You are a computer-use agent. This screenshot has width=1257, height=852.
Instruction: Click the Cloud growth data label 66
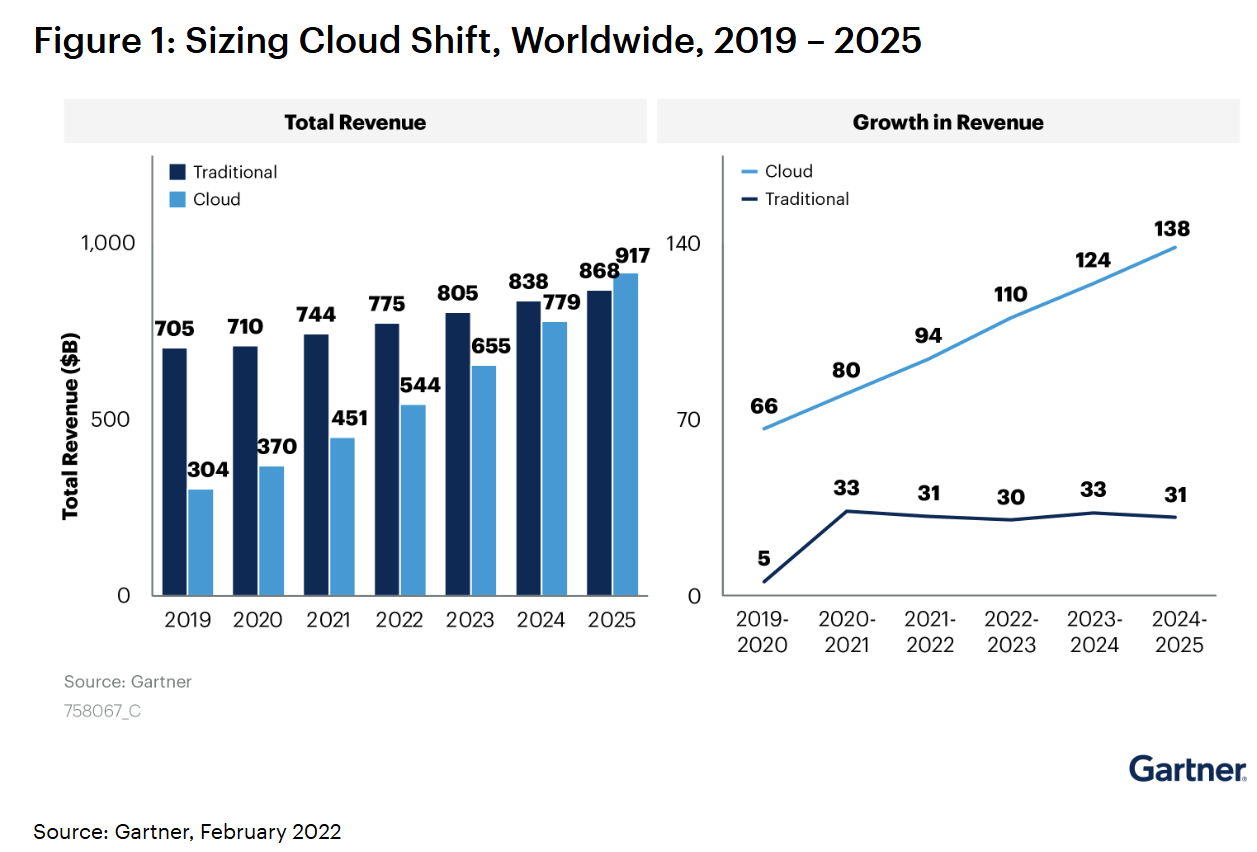[764, 406]
